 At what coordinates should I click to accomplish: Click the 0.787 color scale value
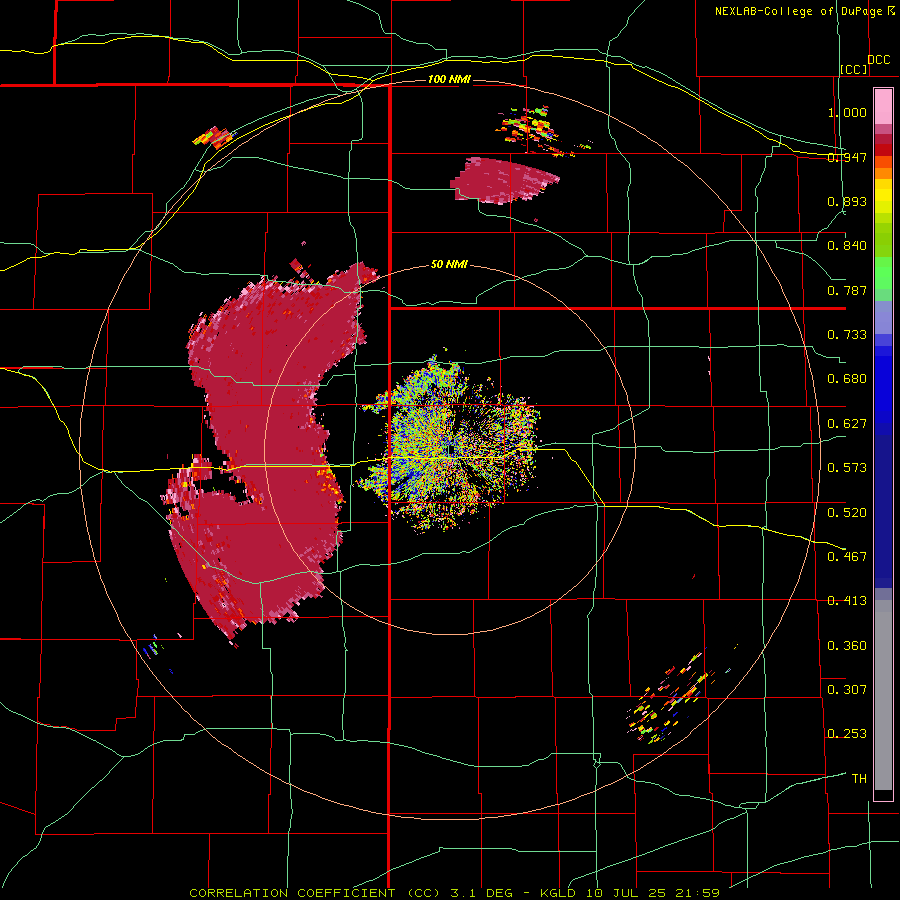click(847, 290)
